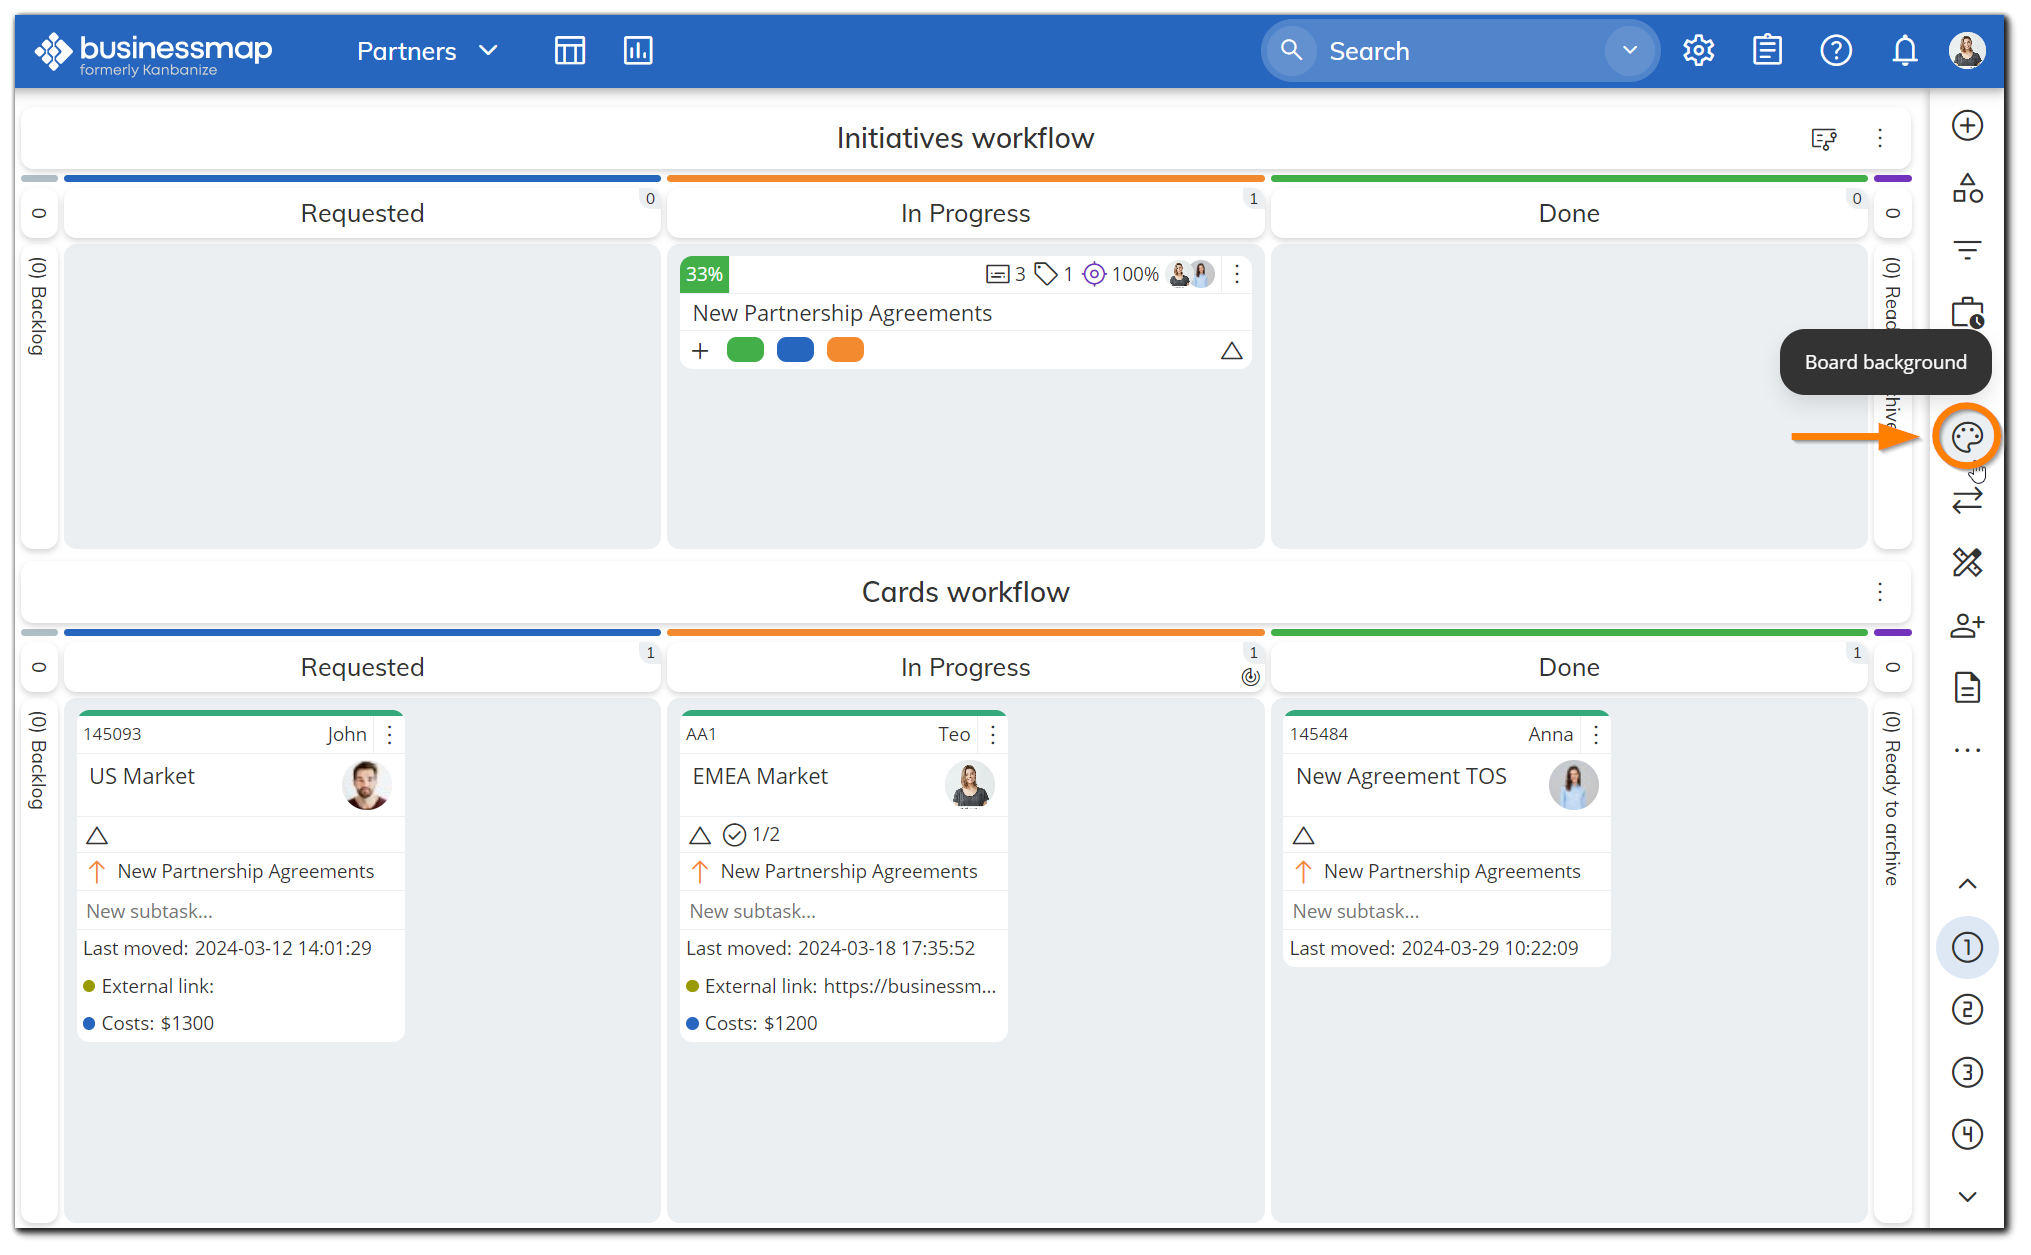
Task: Open the crossed-tools icon in the sidebar
Action: [1966, 563]
